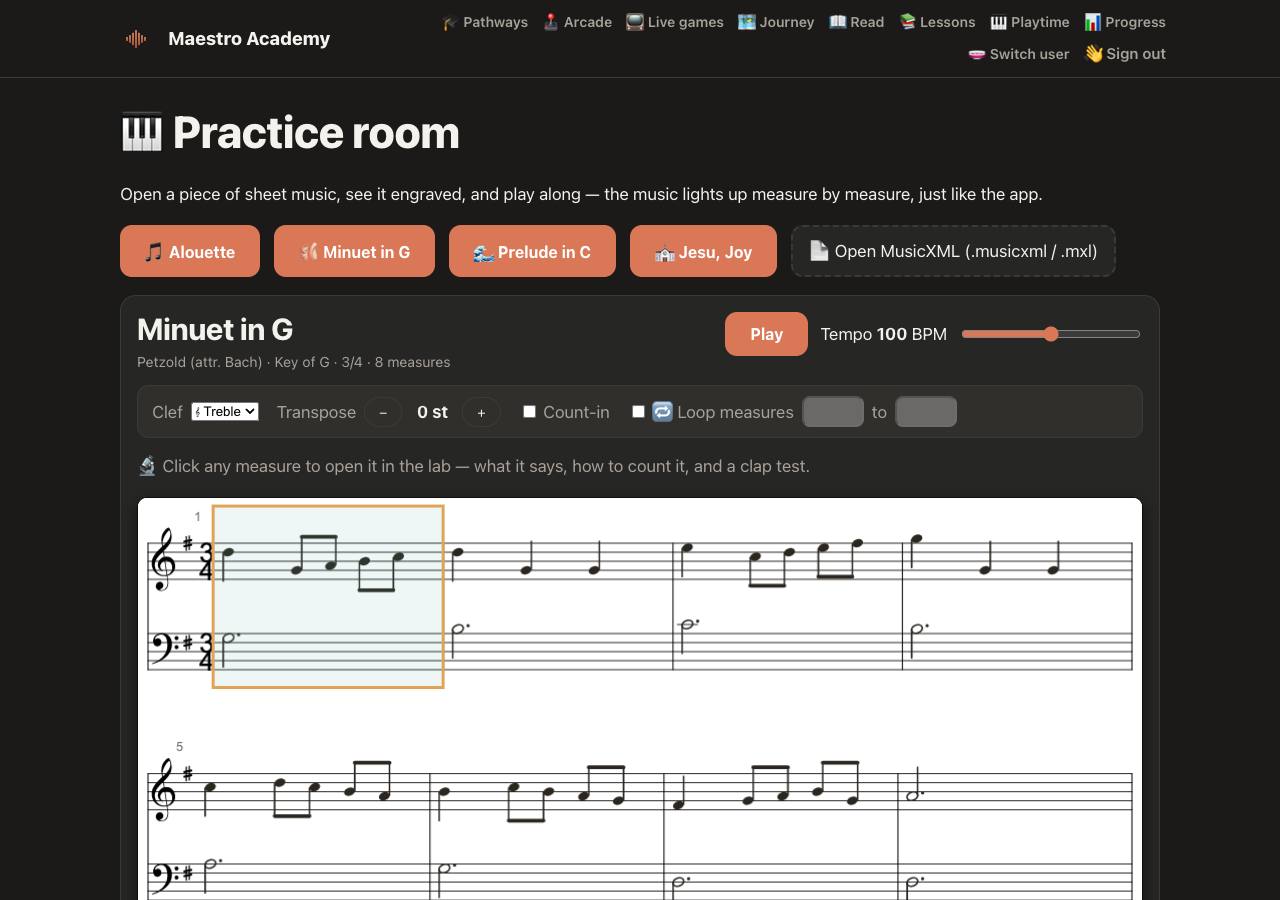Lower transpose with the minus button
Image resolution: width=1280 pixels, height=900 pixels.
click(x=383, y=412)
